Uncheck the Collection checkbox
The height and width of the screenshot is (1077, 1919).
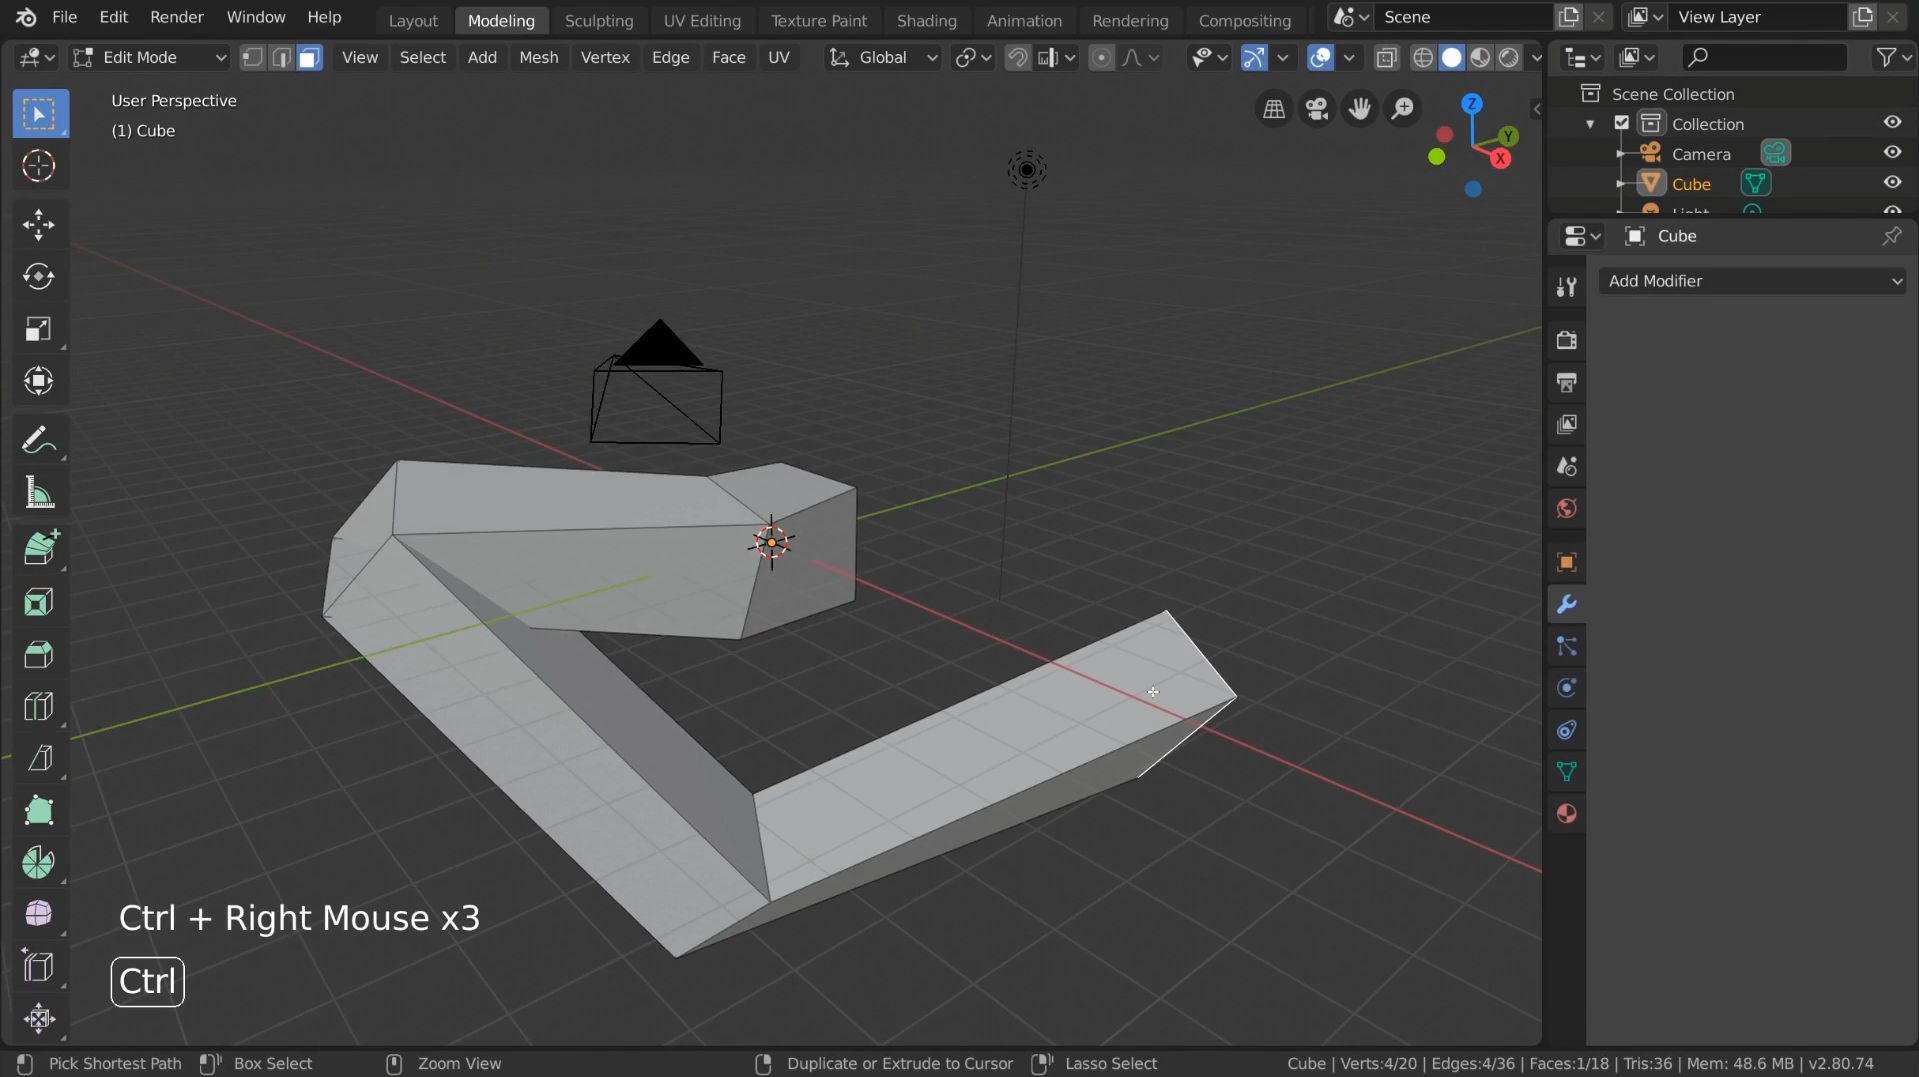(1622, 123)
